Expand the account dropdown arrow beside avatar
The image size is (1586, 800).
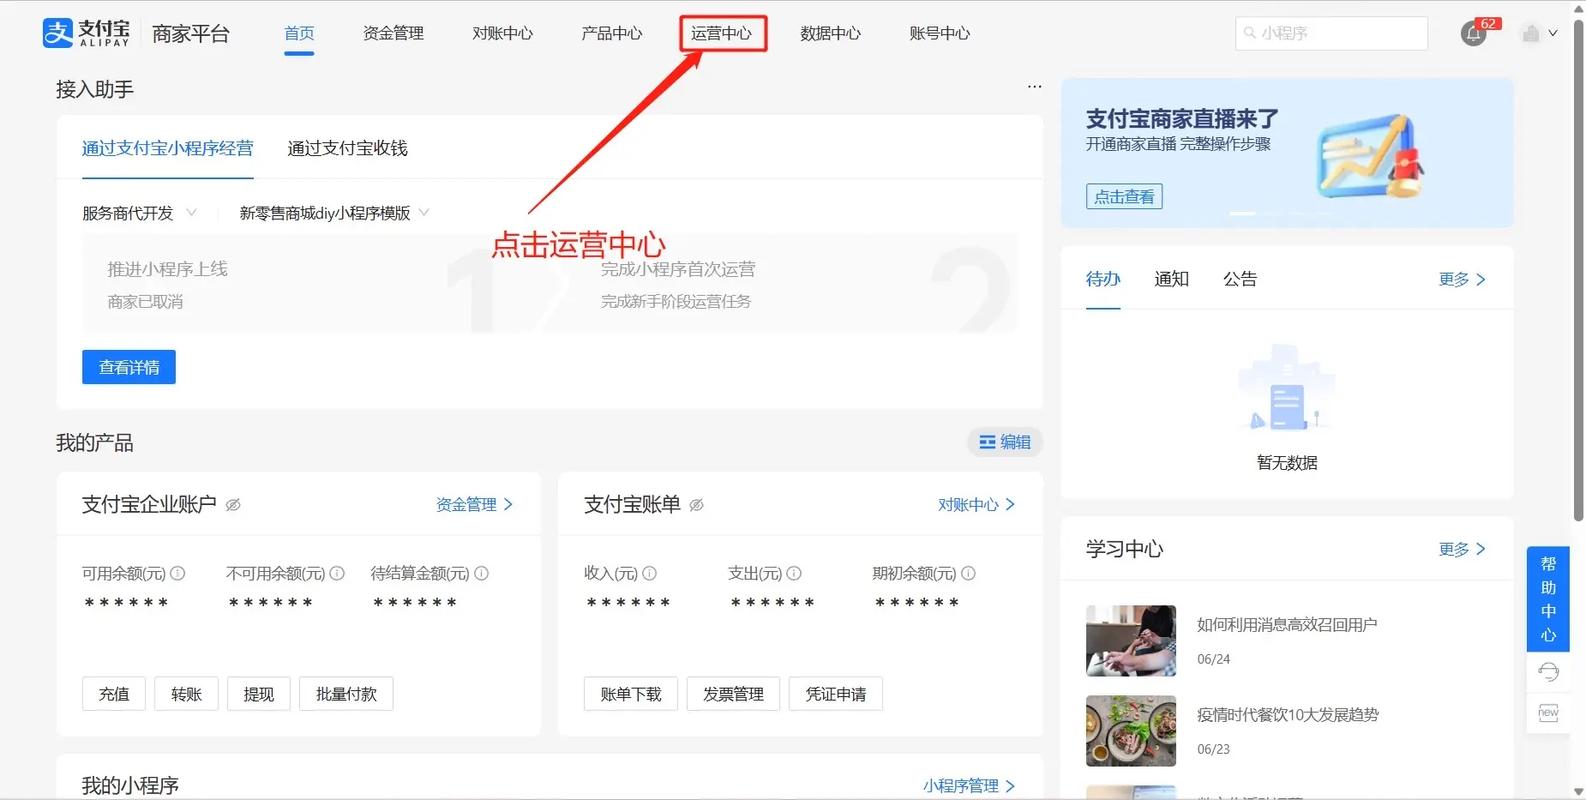(1553, 33)
